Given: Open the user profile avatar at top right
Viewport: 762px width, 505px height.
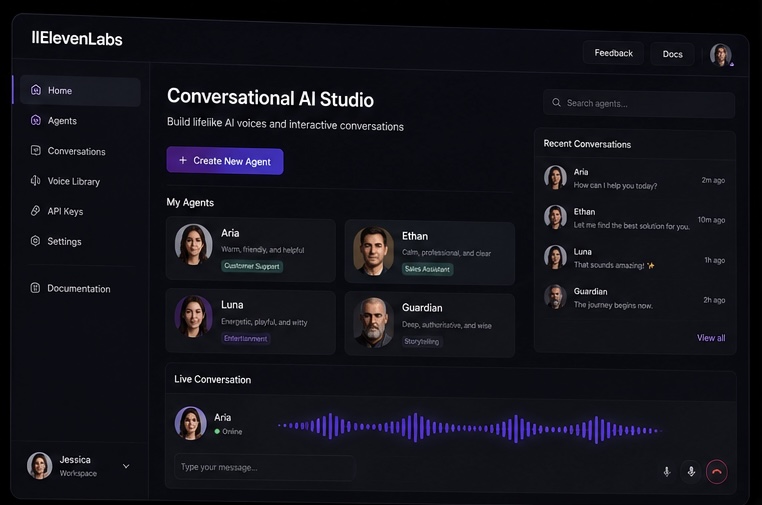Looking at the screenshot, I should click(721, 55).
